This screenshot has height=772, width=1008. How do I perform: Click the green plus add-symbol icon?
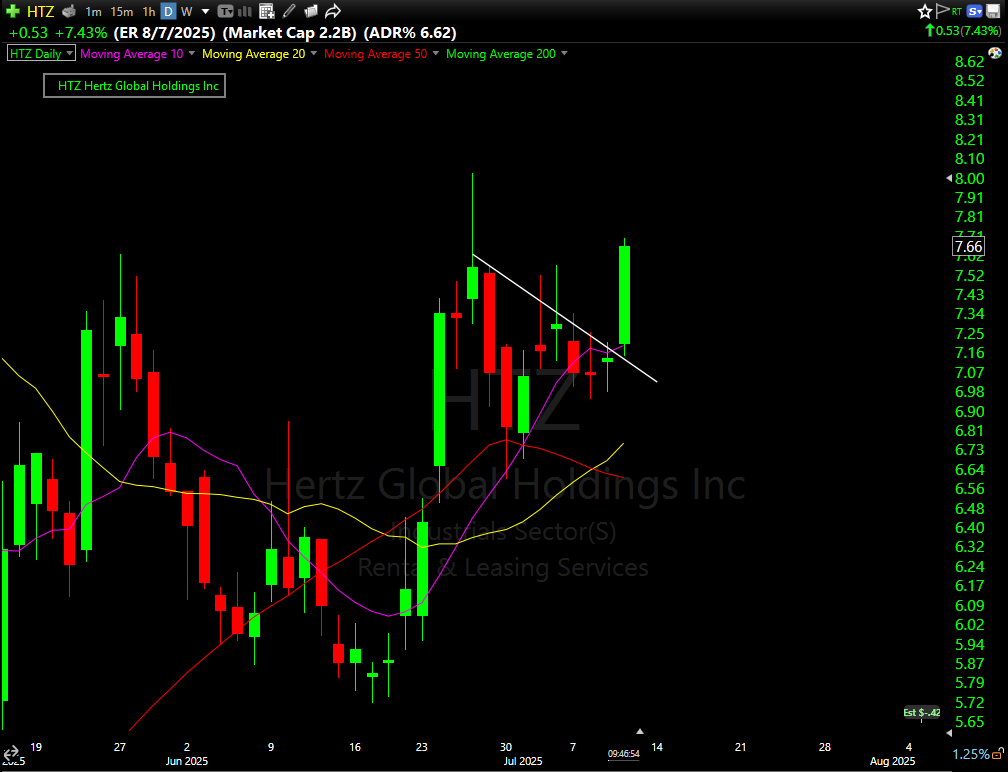[x=12, y=11]
